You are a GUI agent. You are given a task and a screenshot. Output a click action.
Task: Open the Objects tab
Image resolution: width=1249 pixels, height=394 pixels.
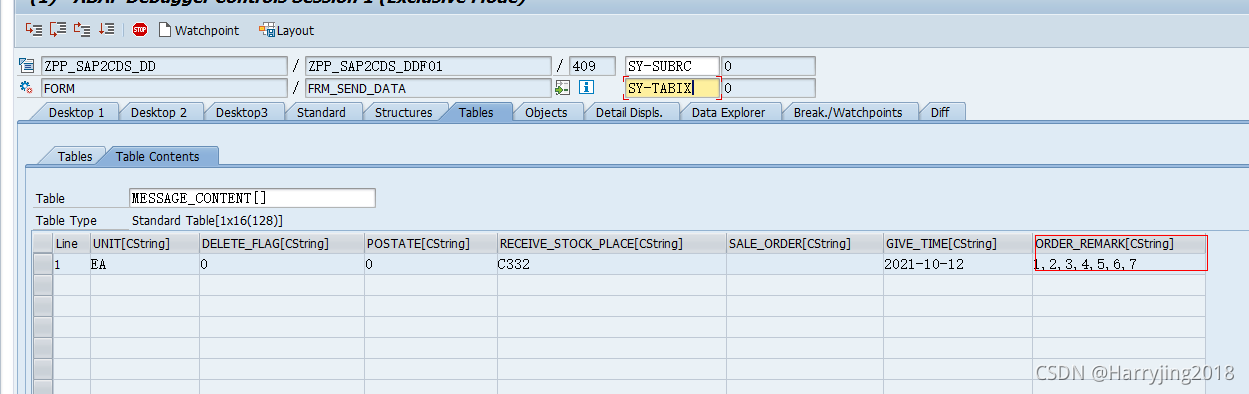[546, 112]
